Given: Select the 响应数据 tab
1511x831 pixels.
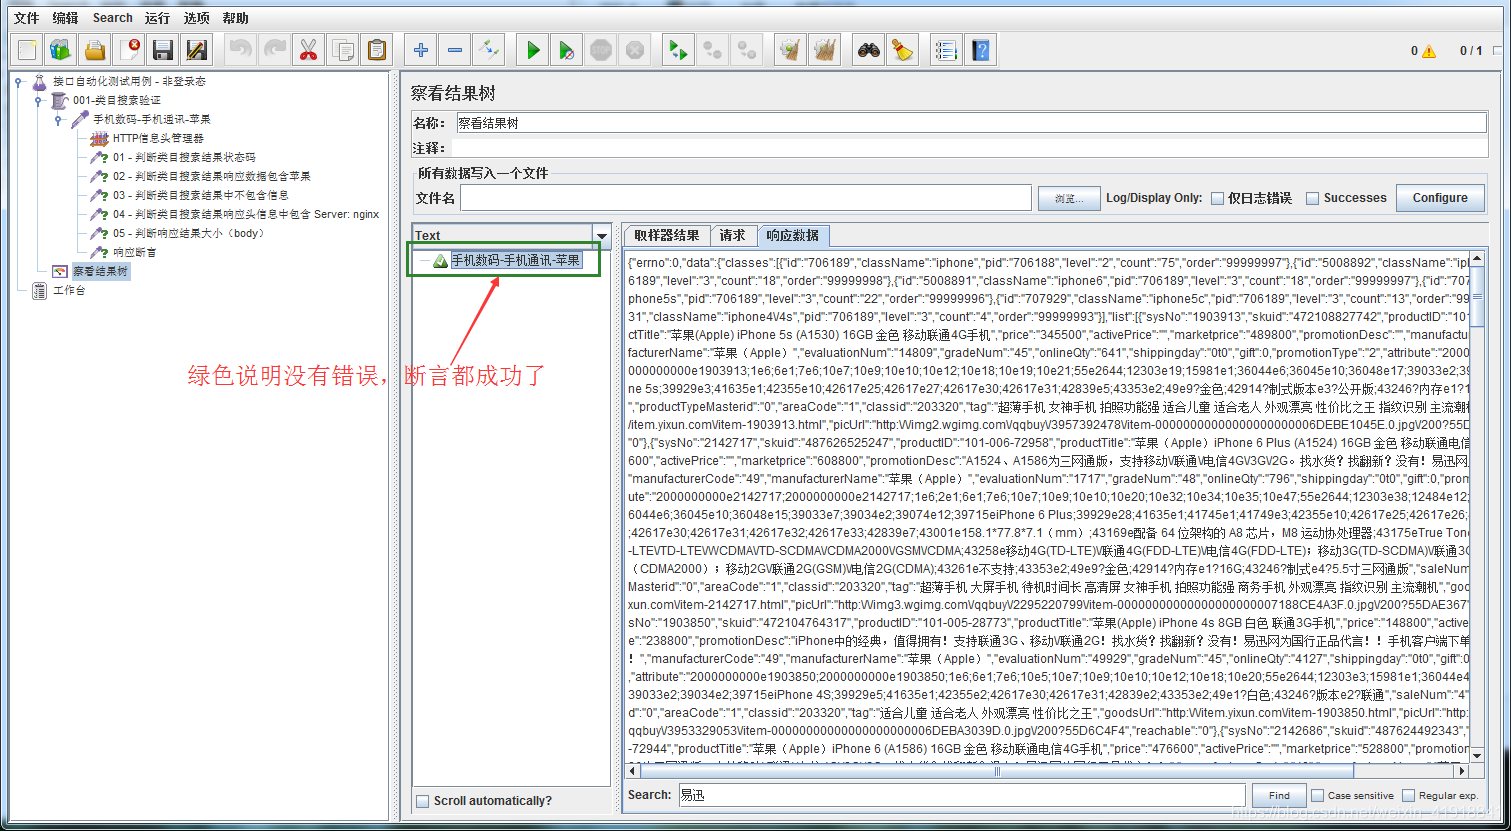Looking at the screenshot, I should coord(793,236).
